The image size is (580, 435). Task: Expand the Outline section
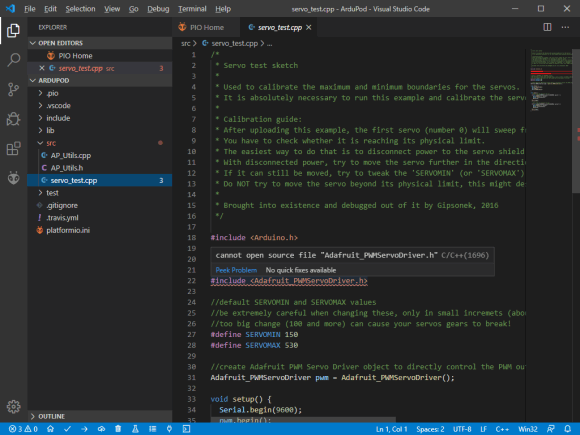[100, 417]
